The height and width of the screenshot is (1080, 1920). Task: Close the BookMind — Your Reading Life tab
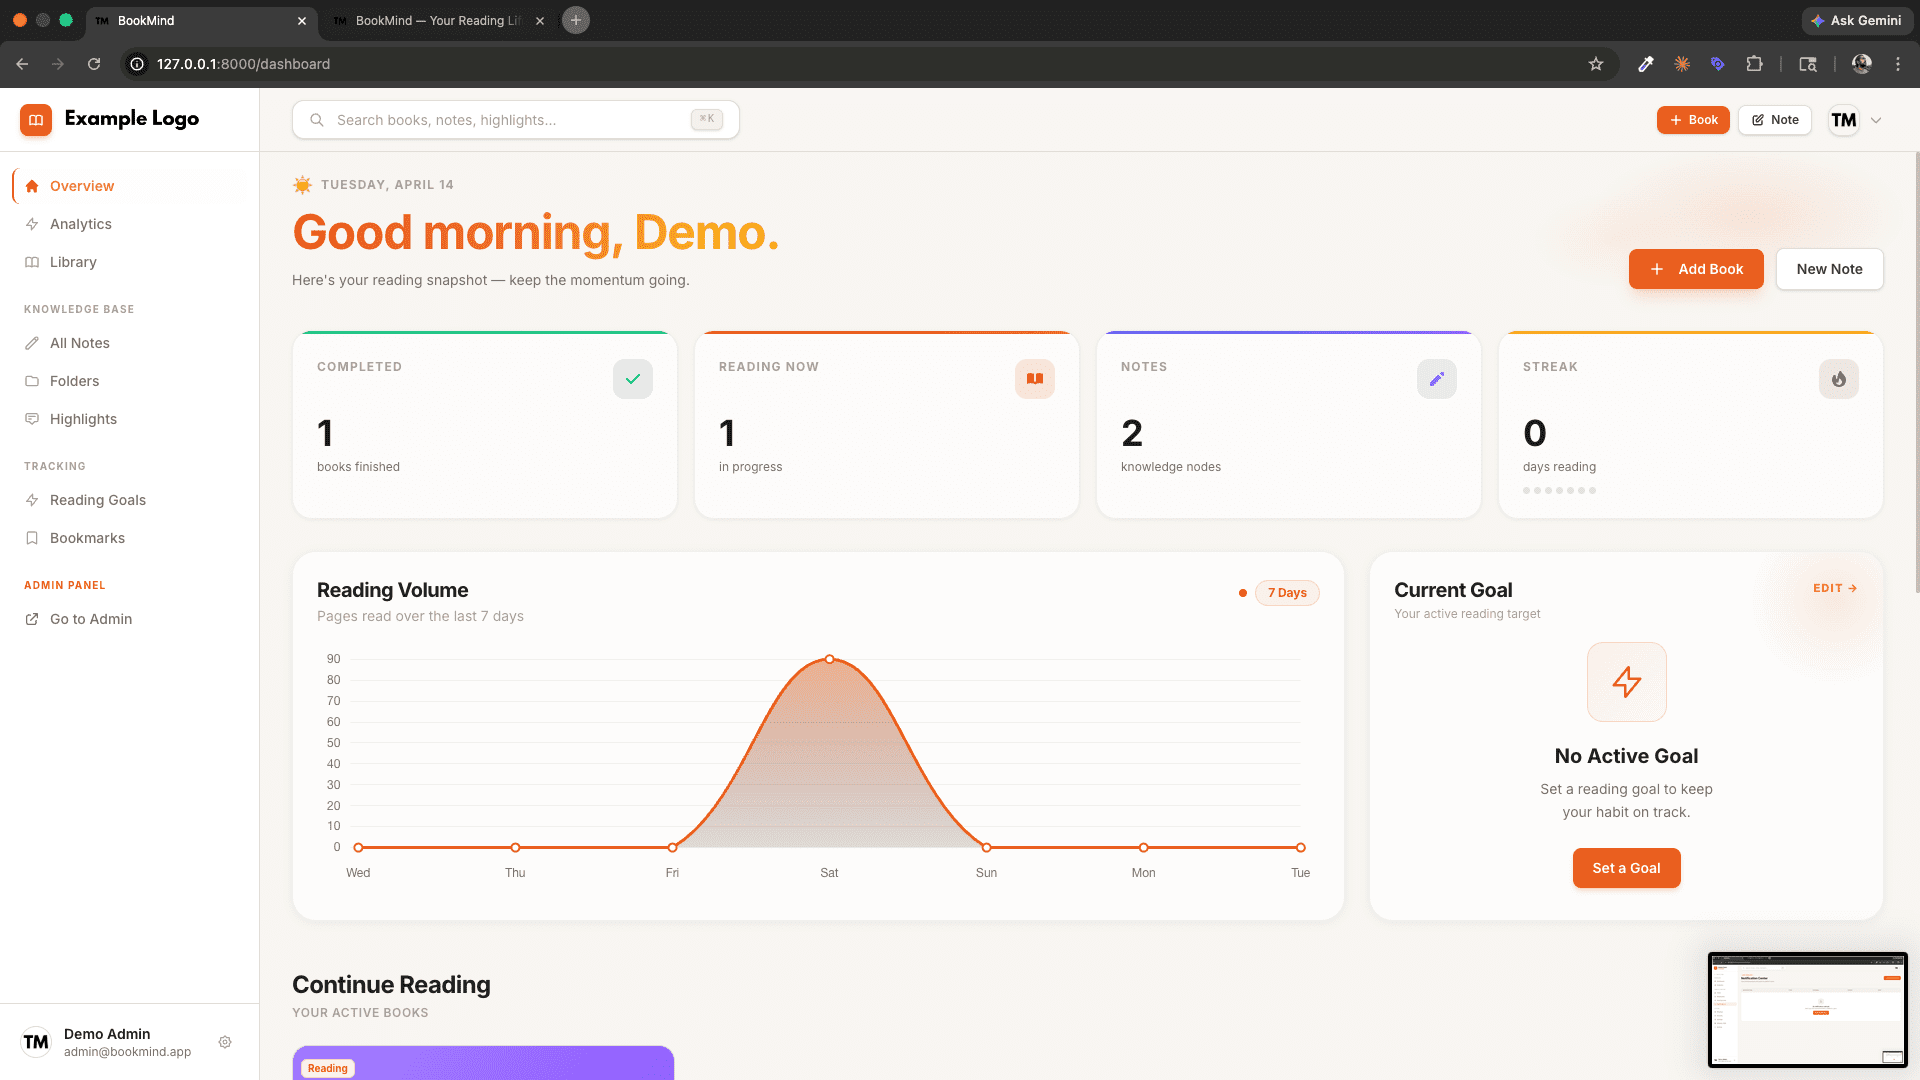(x=540, y=21)
